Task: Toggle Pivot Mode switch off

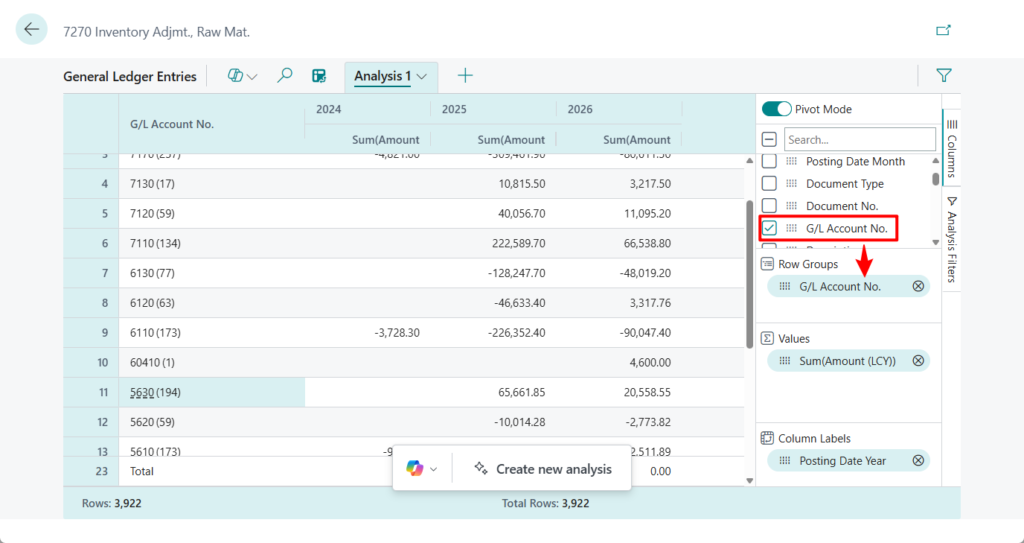Action: [777, 109]
